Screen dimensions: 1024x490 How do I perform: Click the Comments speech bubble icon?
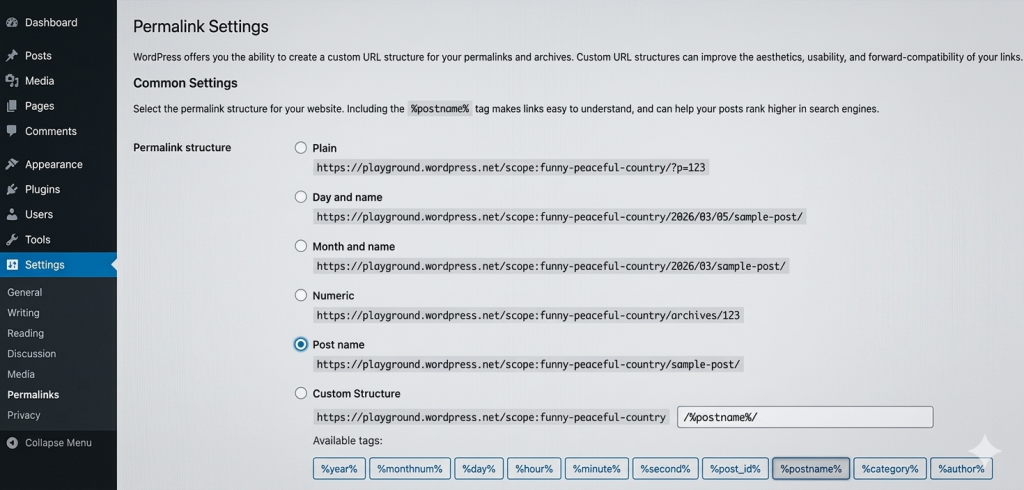(11, 131)
